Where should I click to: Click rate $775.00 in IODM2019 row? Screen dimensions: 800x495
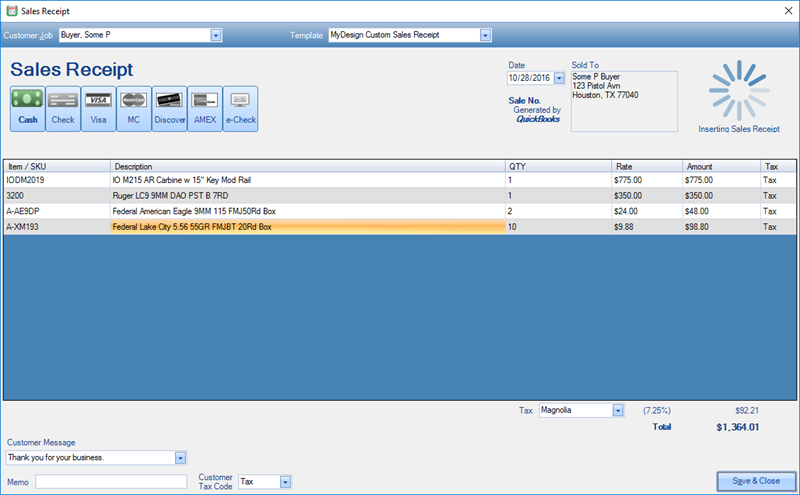647,180
